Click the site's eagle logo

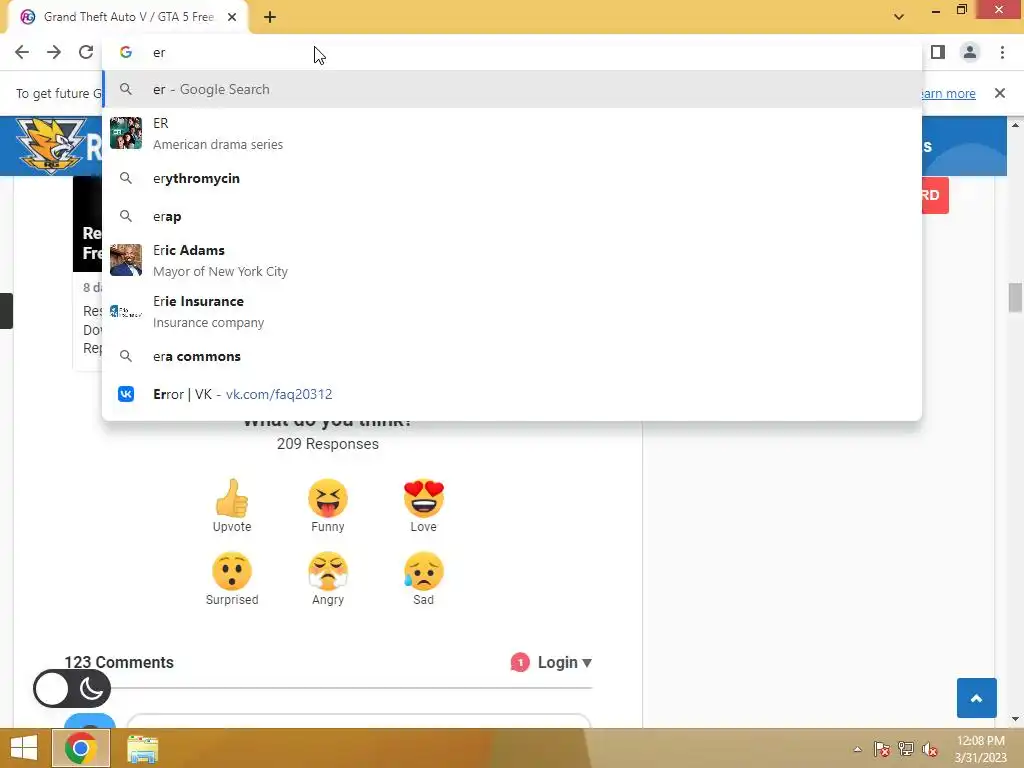click(x=51, y=145)
